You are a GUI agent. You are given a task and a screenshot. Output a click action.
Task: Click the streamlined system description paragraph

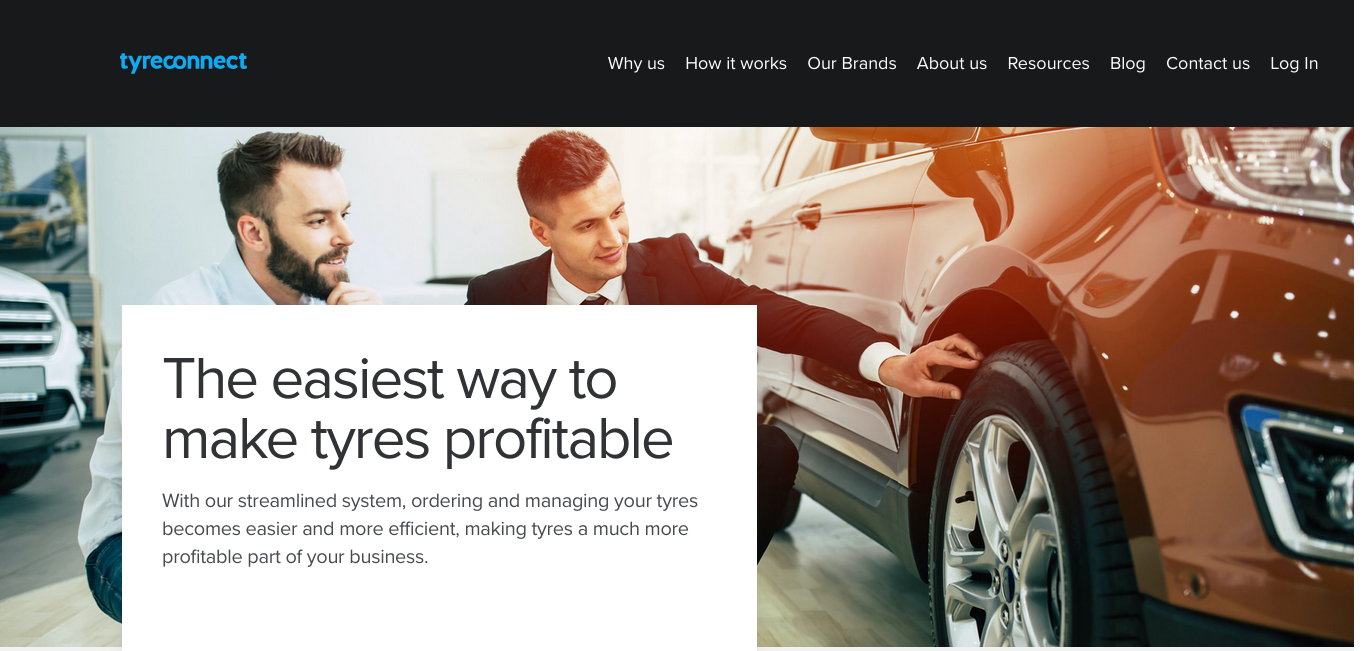[430, 529]
